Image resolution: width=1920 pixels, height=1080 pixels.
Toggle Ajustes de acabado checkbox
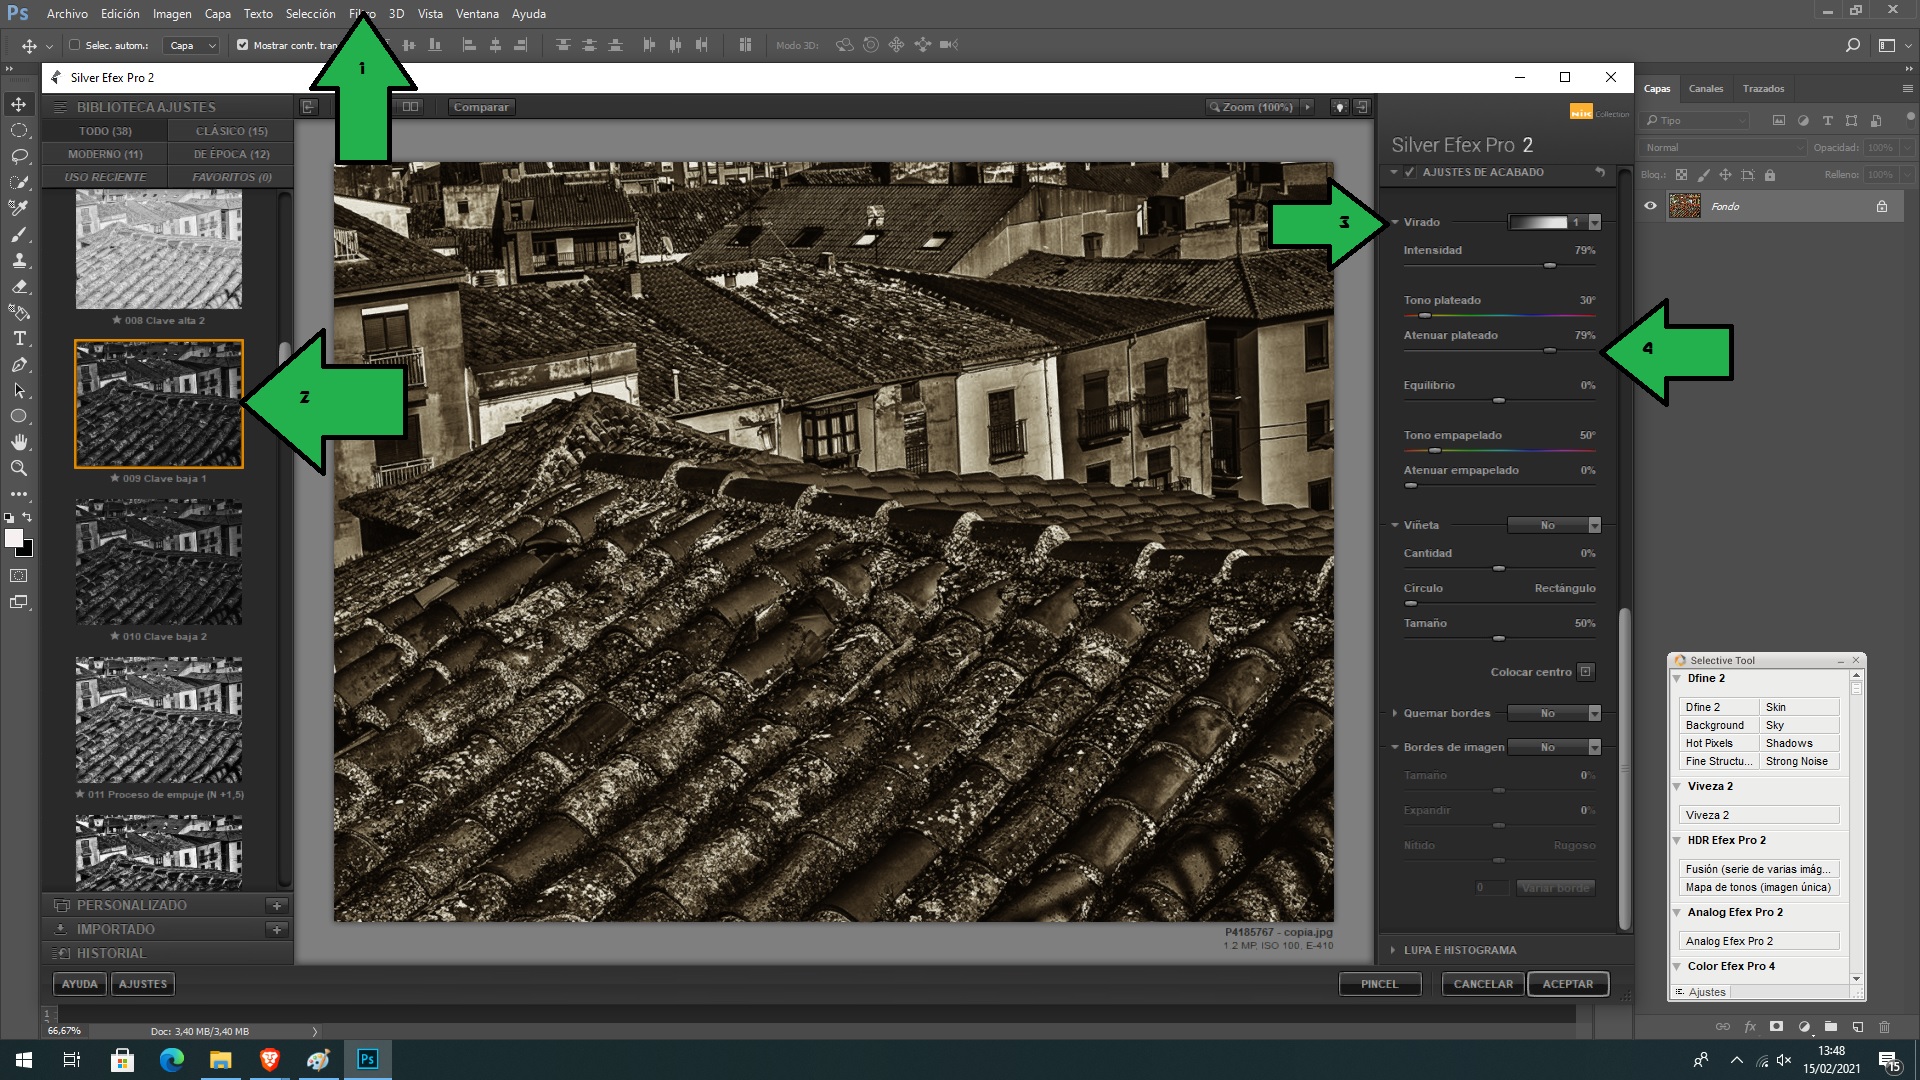[x=1409, y=172]
